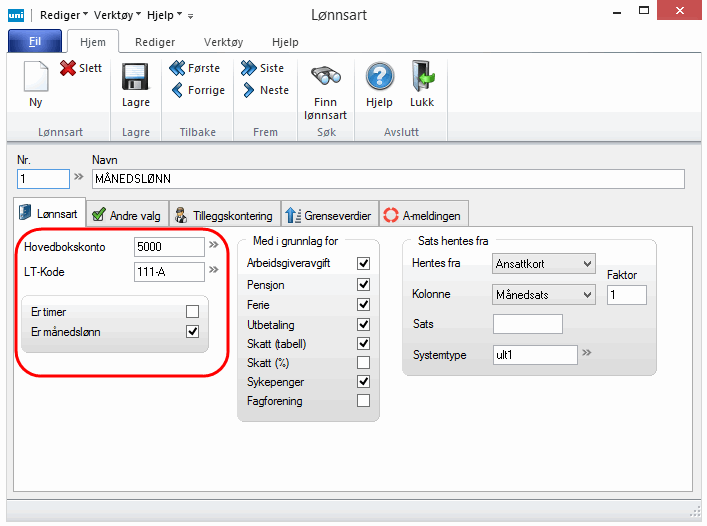Image resolution: width=707 pixels, height=526 pixels.
Task: Toggle the Fagforening checkbox
Action: 363,401
